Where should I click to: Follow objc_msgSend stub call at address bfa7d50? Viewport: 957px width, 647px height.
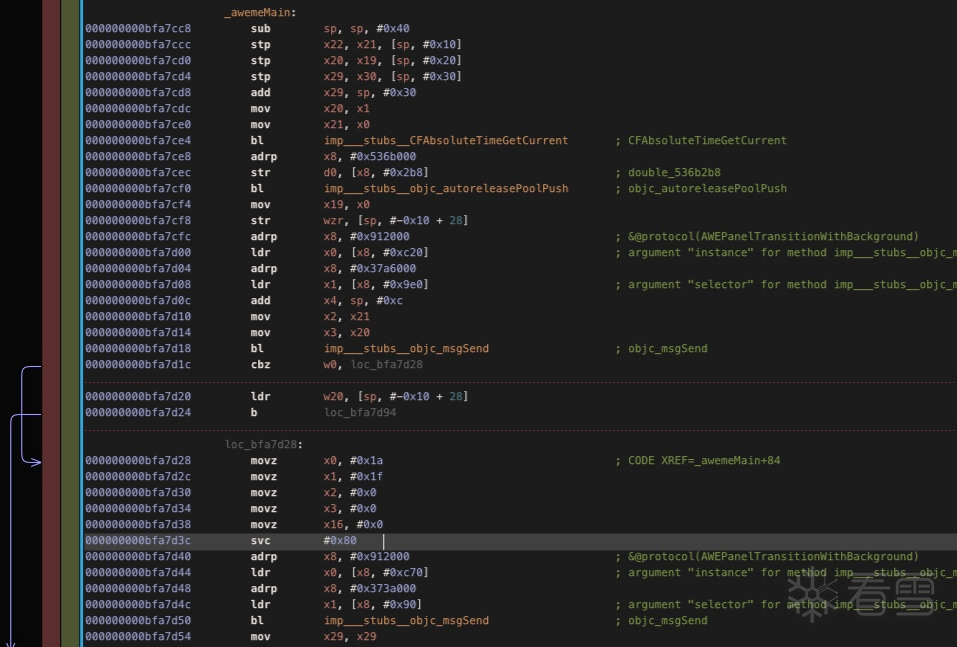406,620
